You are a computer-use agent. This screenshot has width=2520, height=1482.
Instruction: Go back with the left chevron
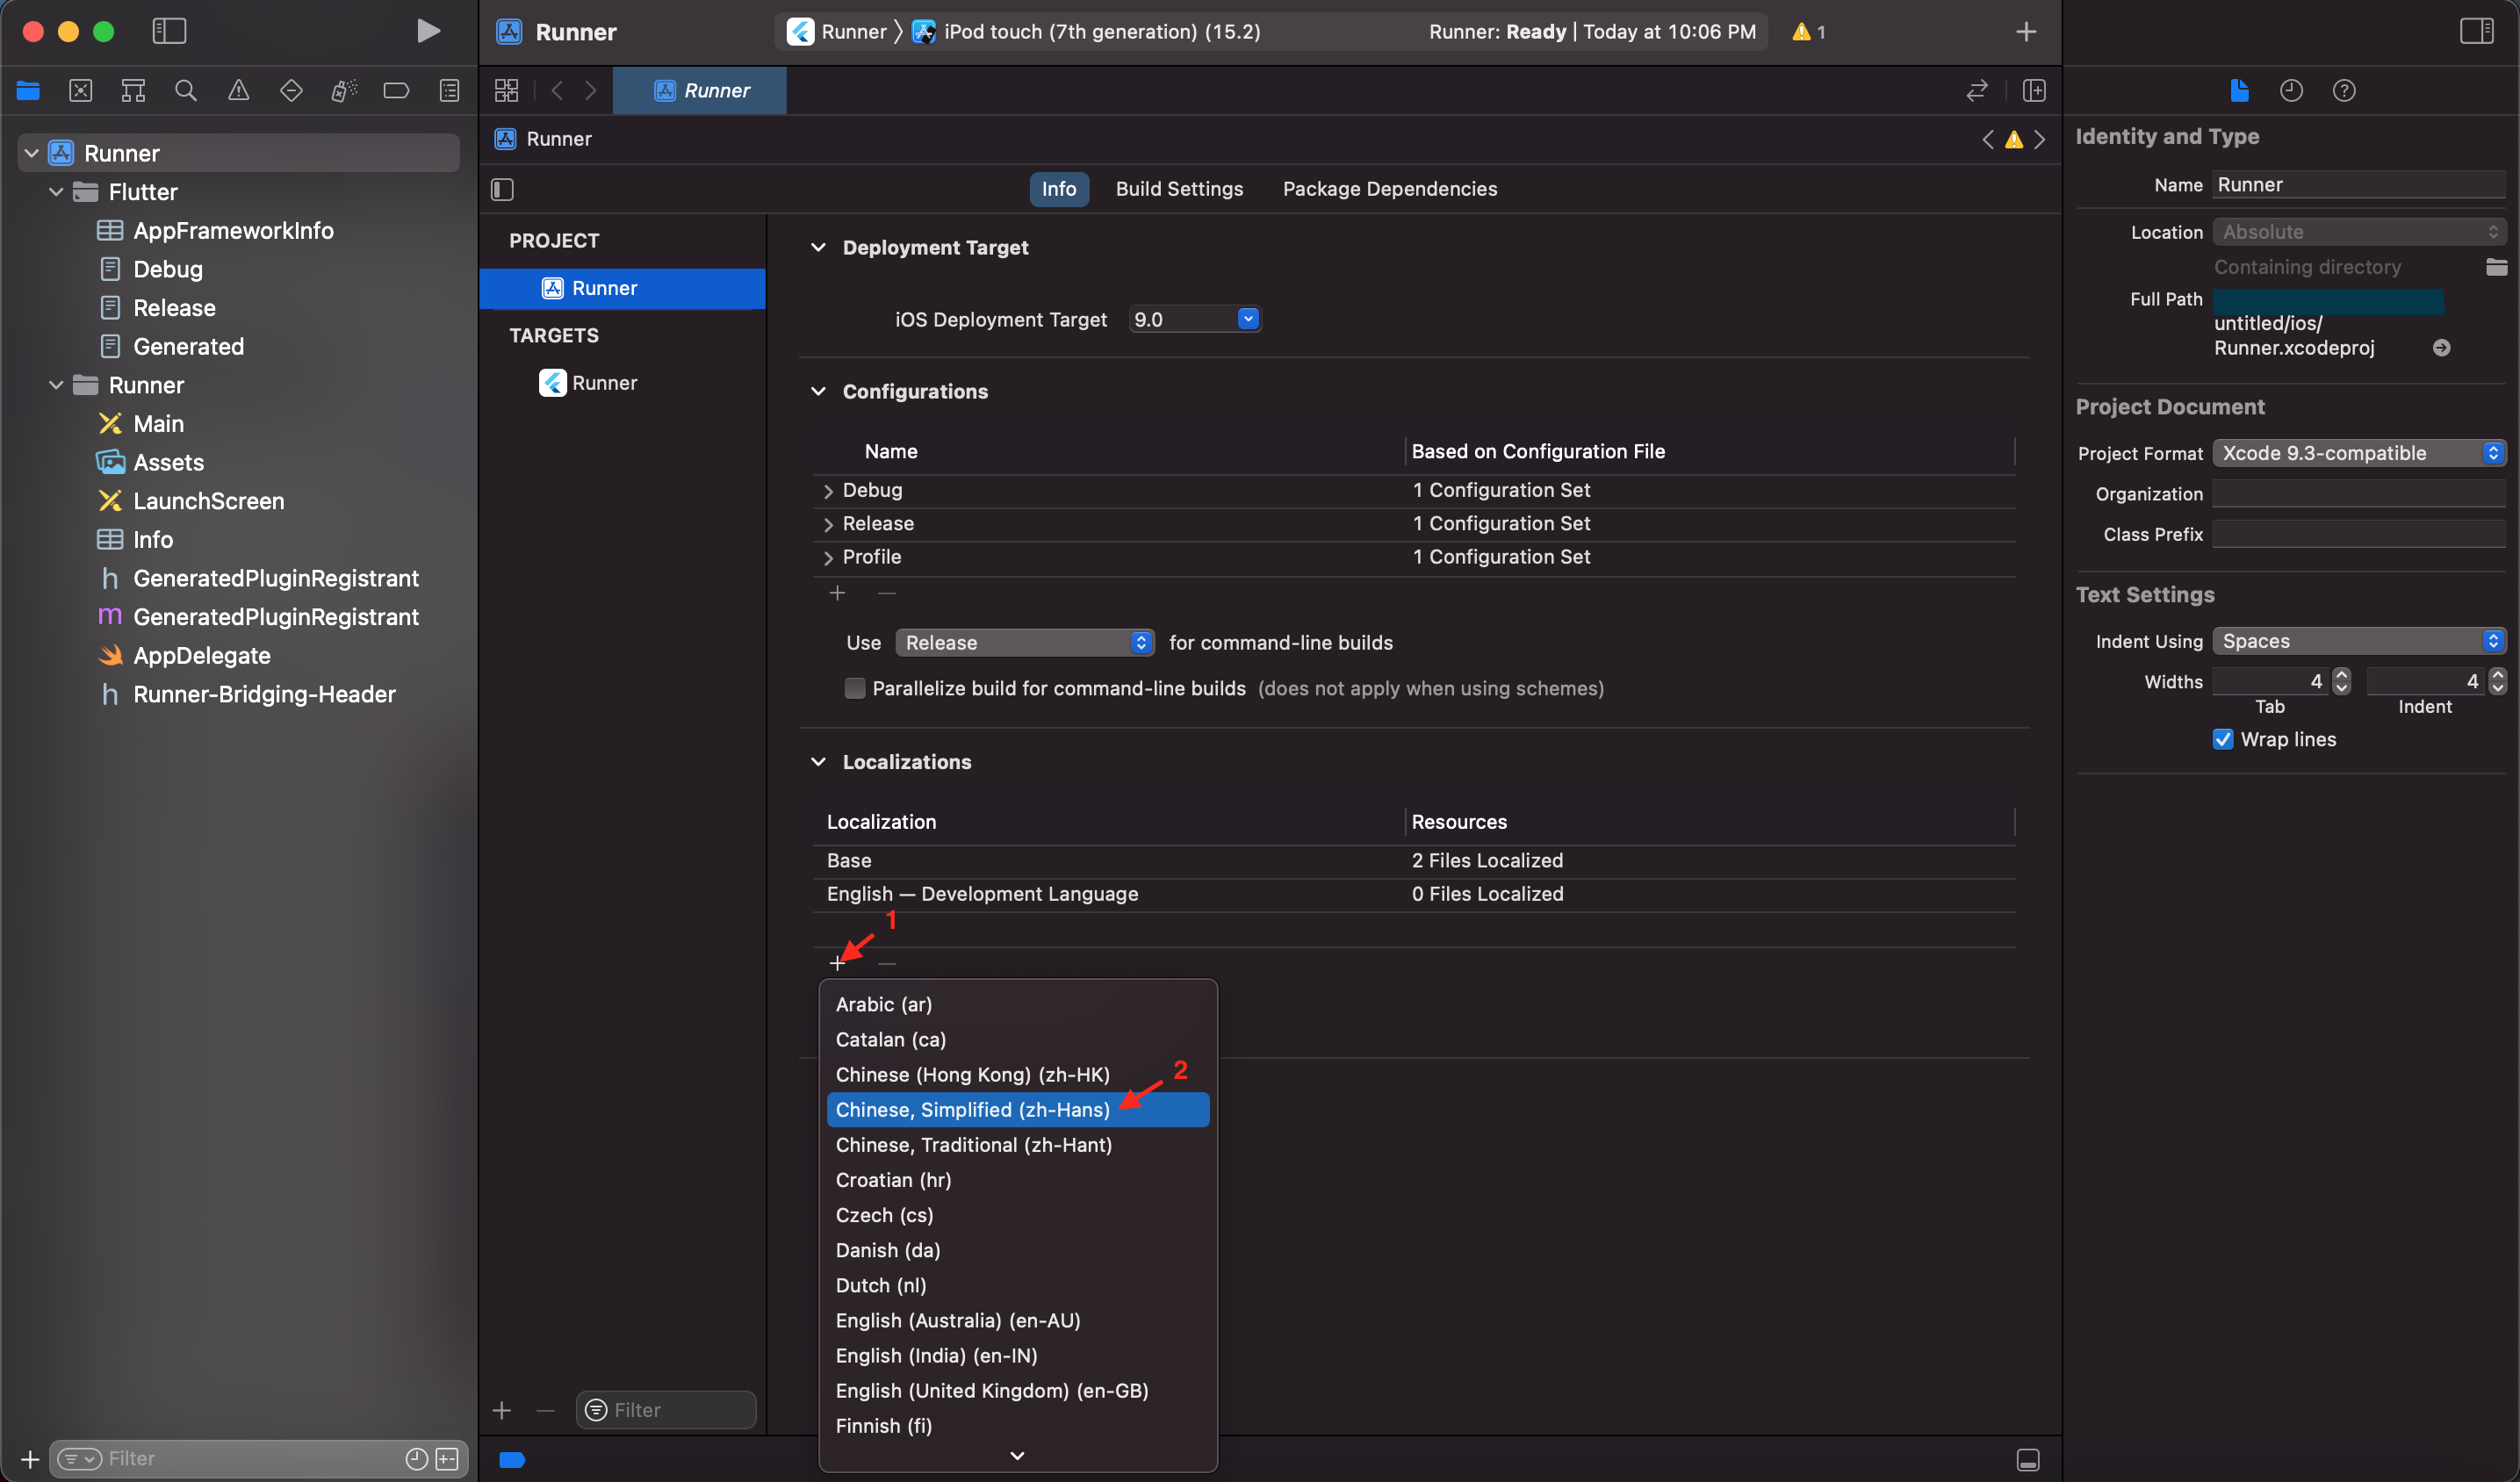pyautogui.click(x=557, y=91)
